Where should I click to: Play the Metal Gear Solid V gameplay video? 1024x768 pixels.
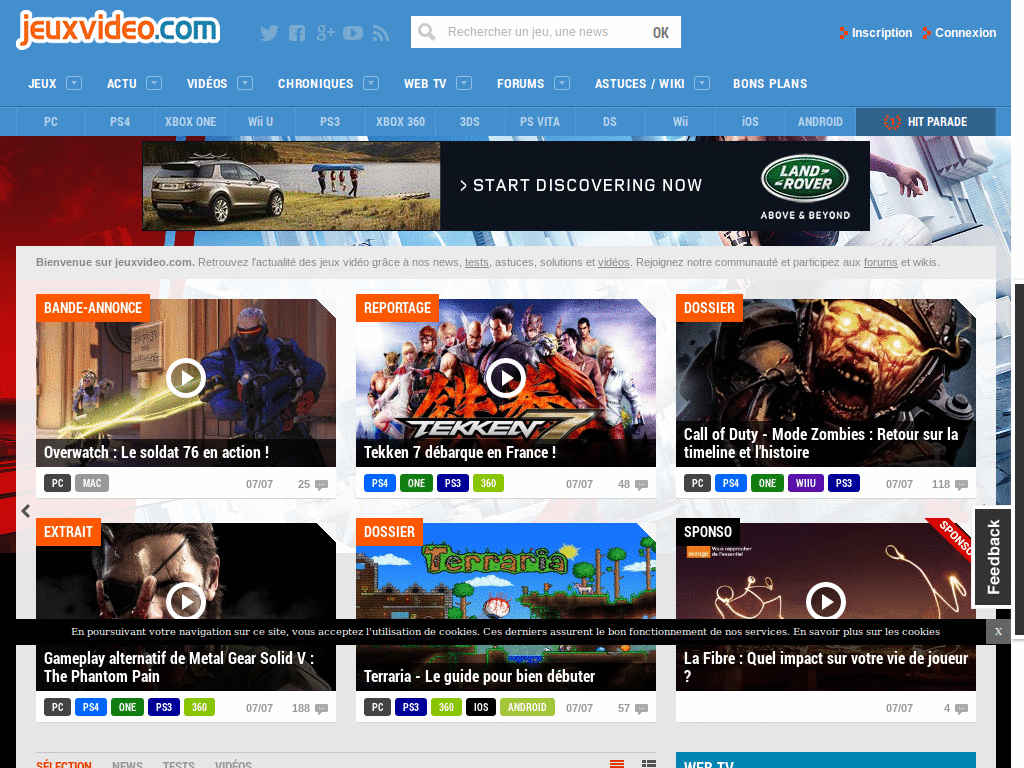(186, 601)
